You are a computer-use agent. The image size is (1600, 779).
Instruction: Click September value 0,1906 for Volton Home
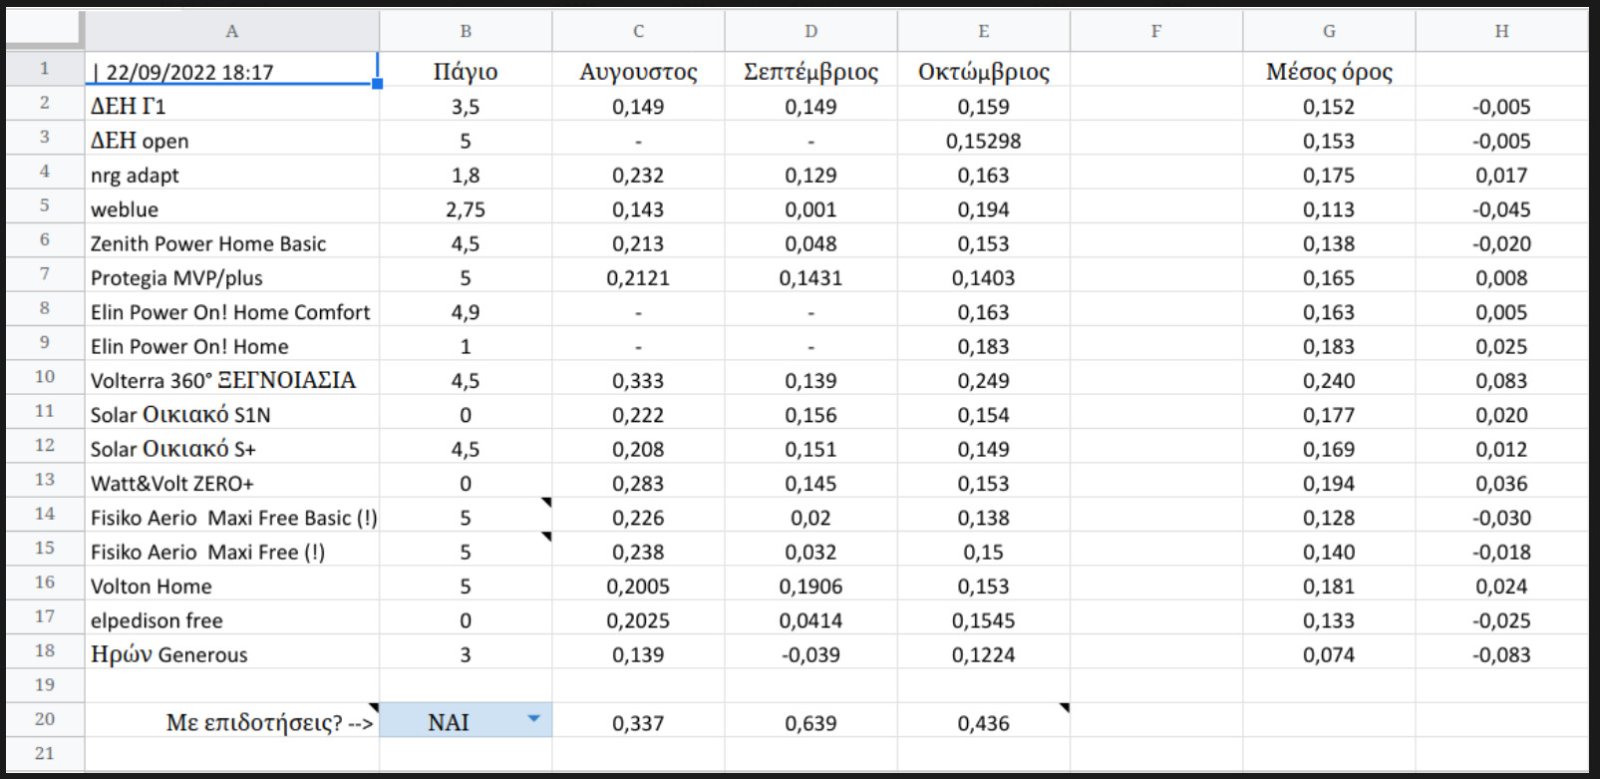click(811, 585)
